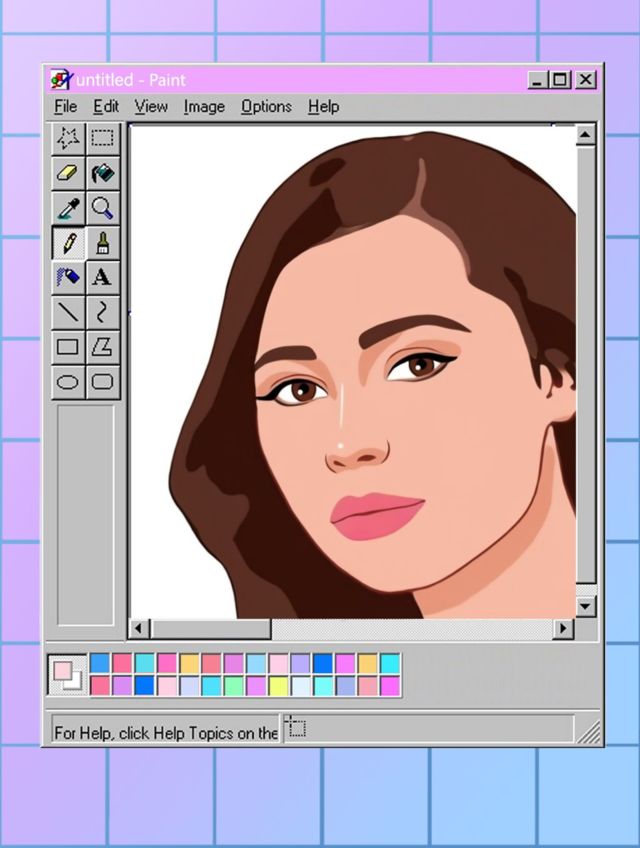Viewport: 640px width, 848px height.
Task: Activate the Pick Color eyedropper
Action: [68, 208]
